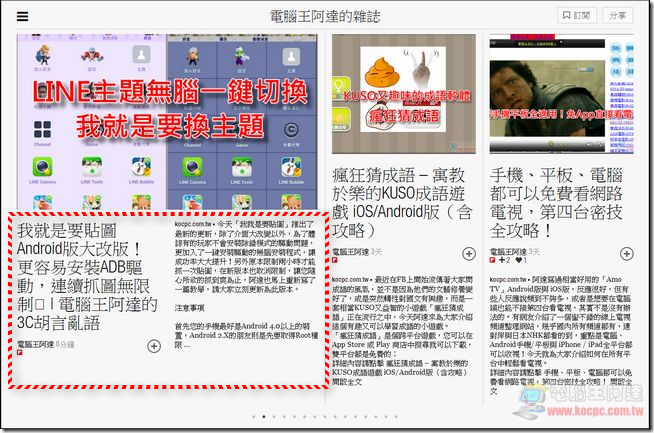Open the network TV article thumbnail

(x=561, y=94)
